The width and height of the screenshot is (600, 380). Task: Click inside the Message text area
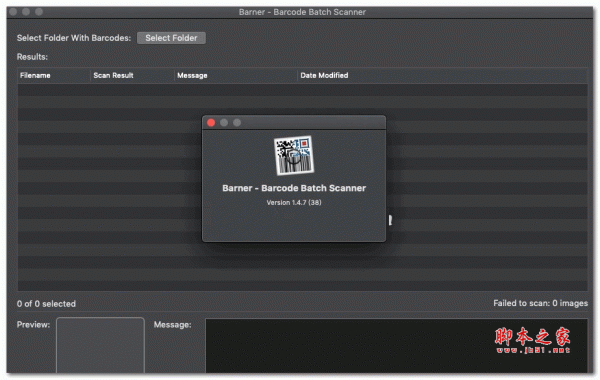tap(396, 346)
